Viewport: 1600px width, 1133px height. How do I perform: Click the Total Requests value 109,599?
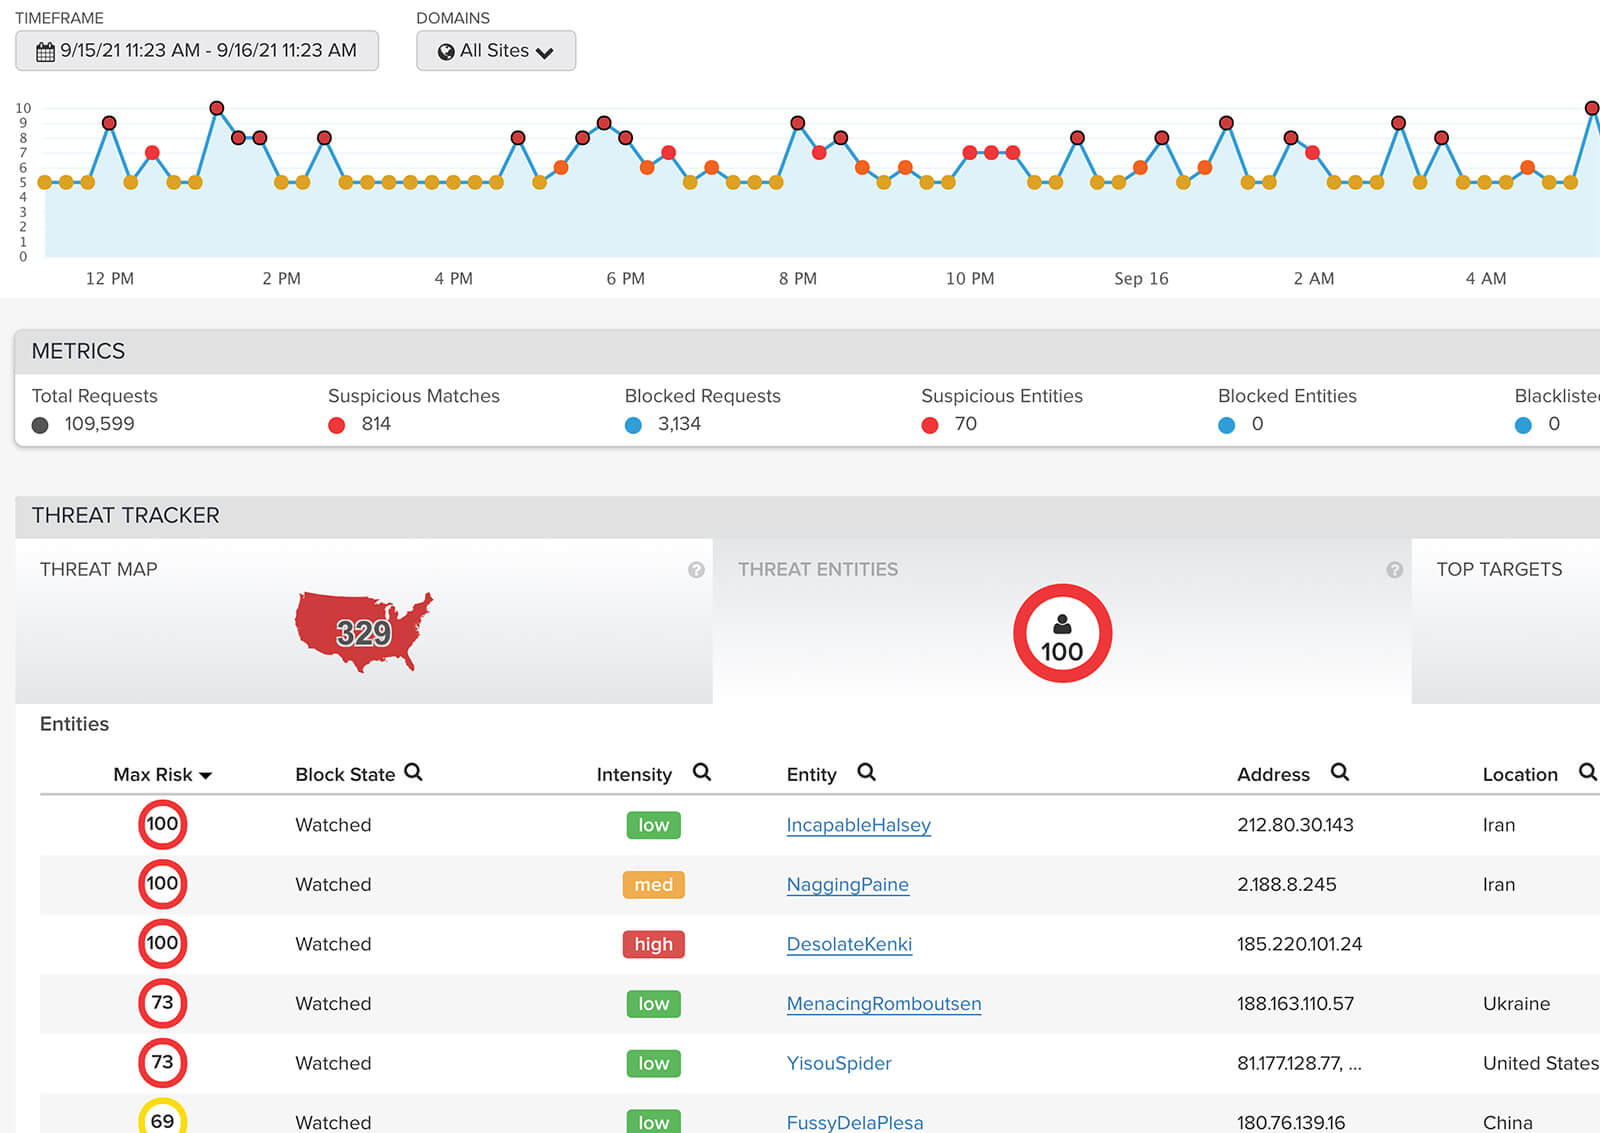pos(99,424)
